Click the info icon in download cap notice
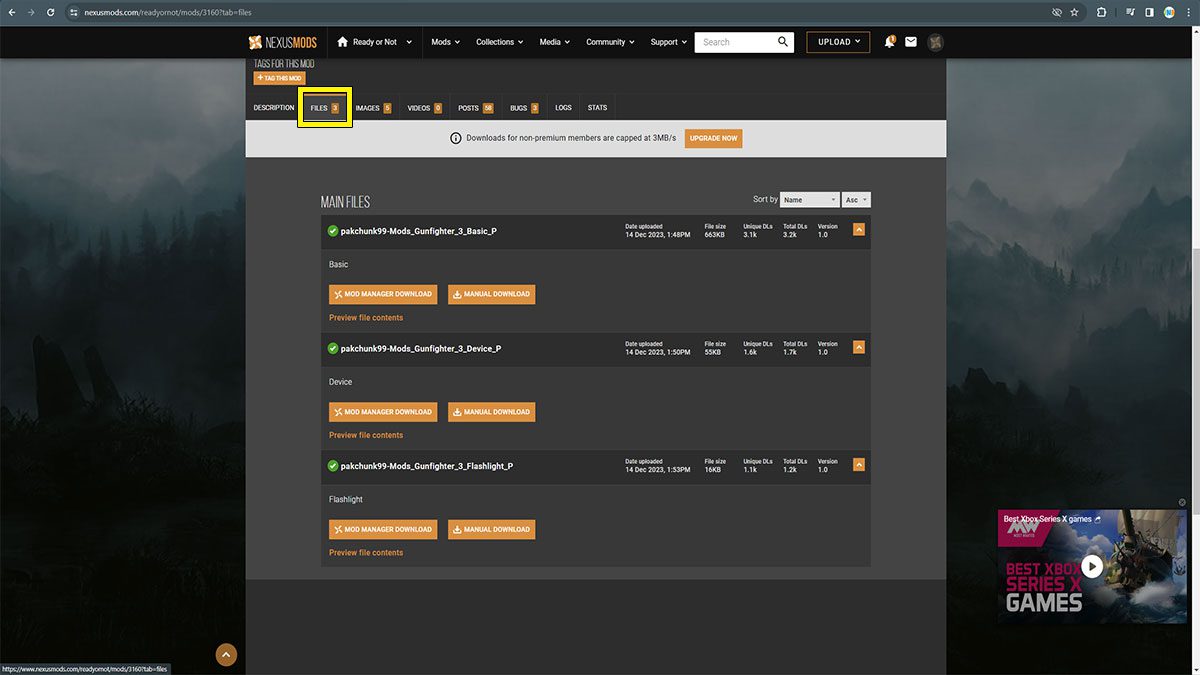Screen dimensions: 1200x675 (x=456, y=138)
